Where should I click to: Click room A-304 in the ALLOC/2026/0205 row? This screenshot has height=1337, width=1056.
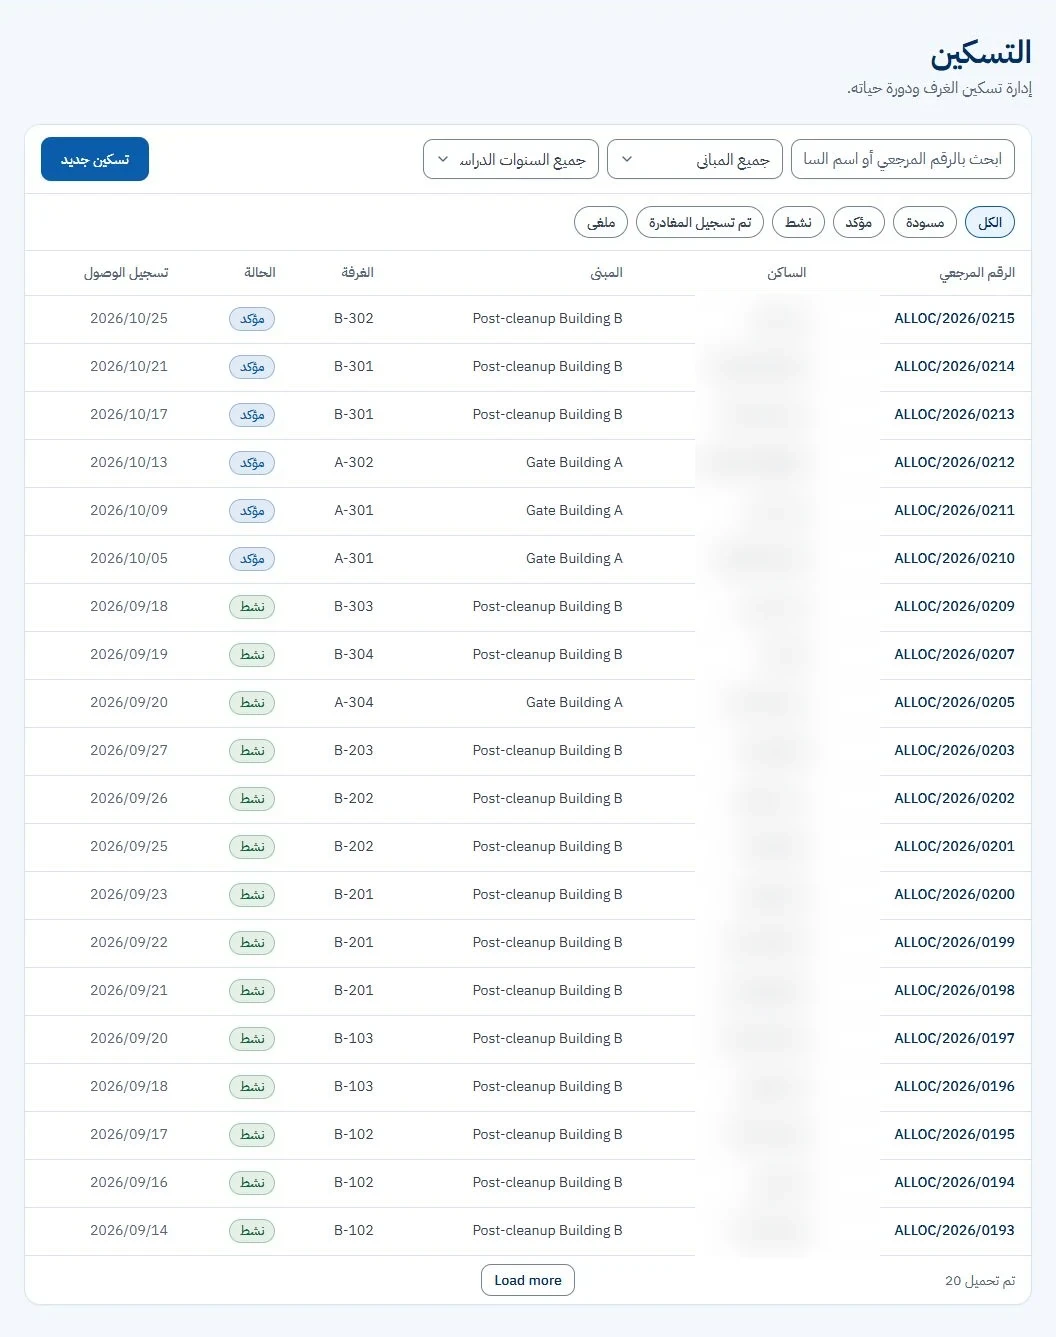click(354, 702)
